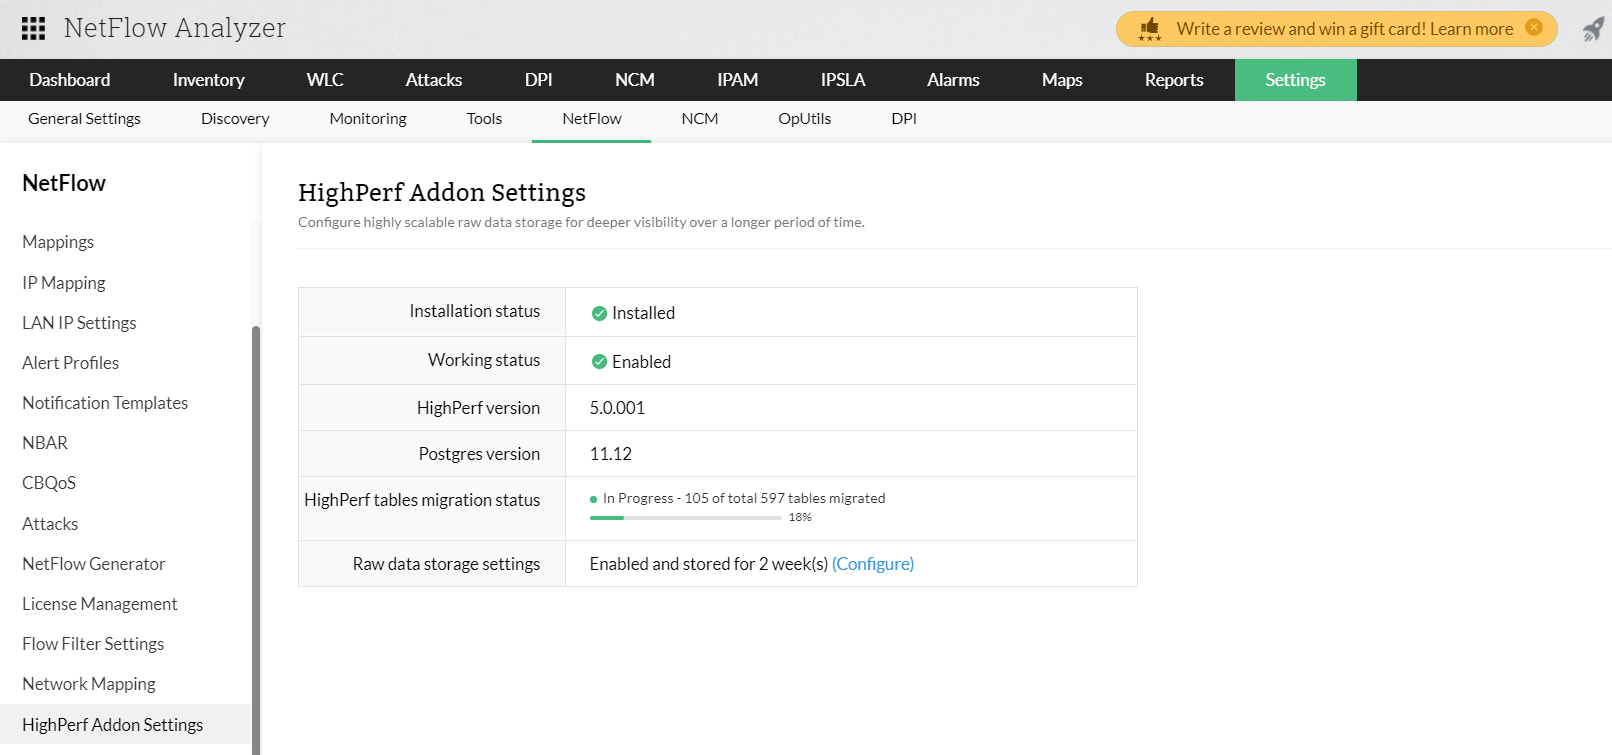Click the Working status row label

tap(484, 360)
